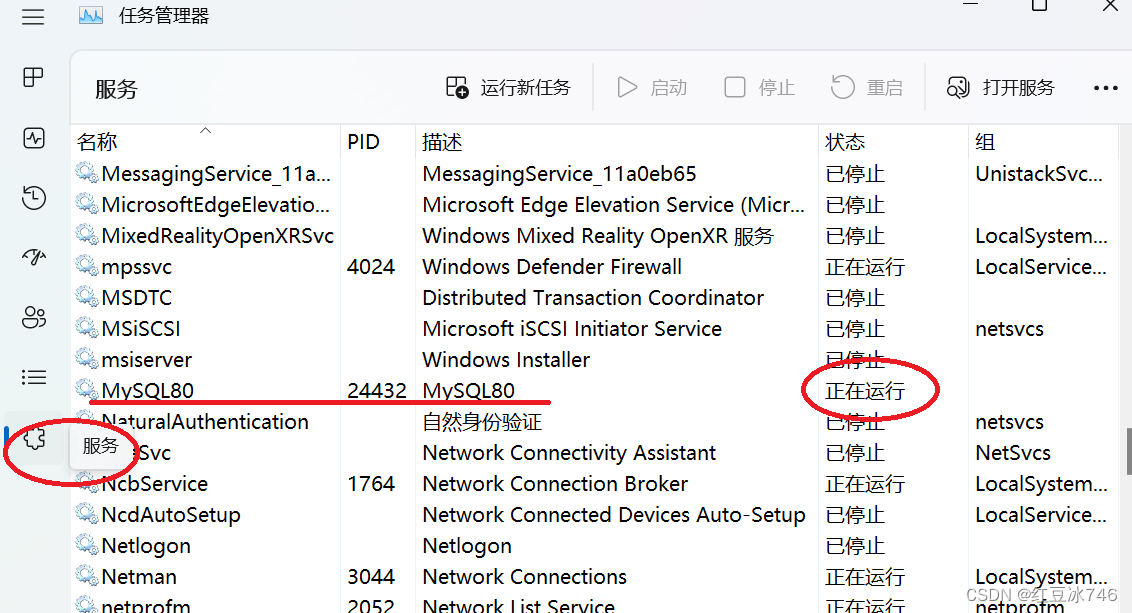Click PID 24432 of MySQL80

click(x=377, y=391)
